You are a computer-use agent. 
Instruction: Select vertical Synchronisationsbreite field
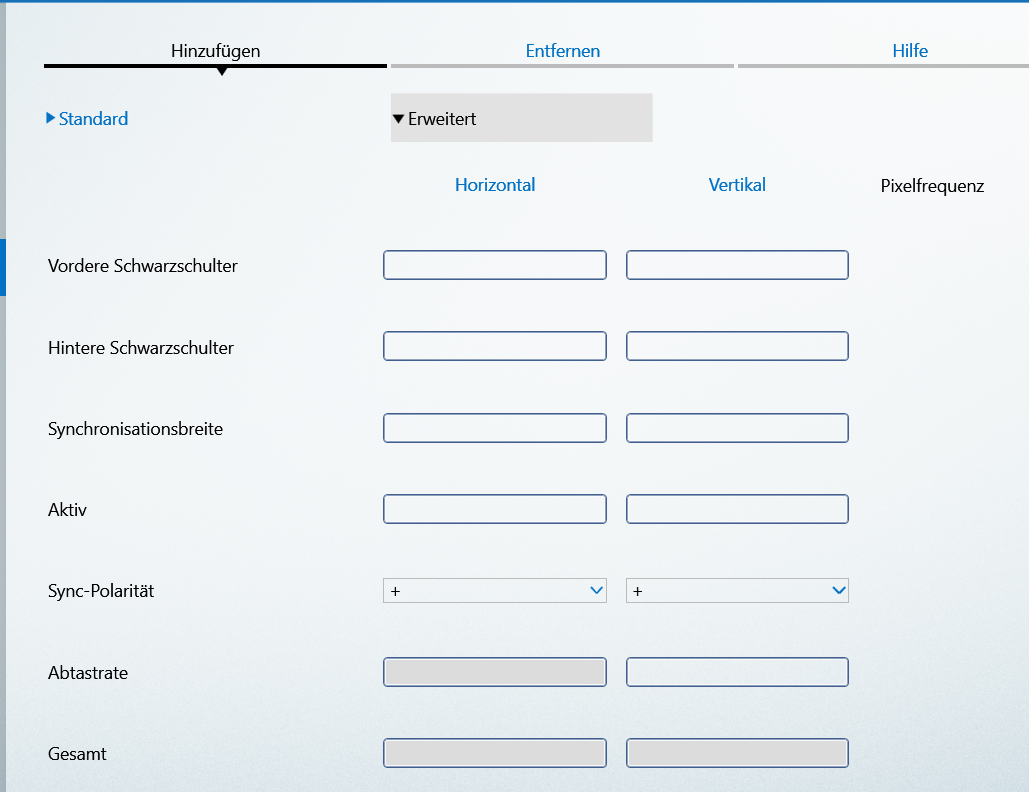pyautogui.click(x=737, y=428)
